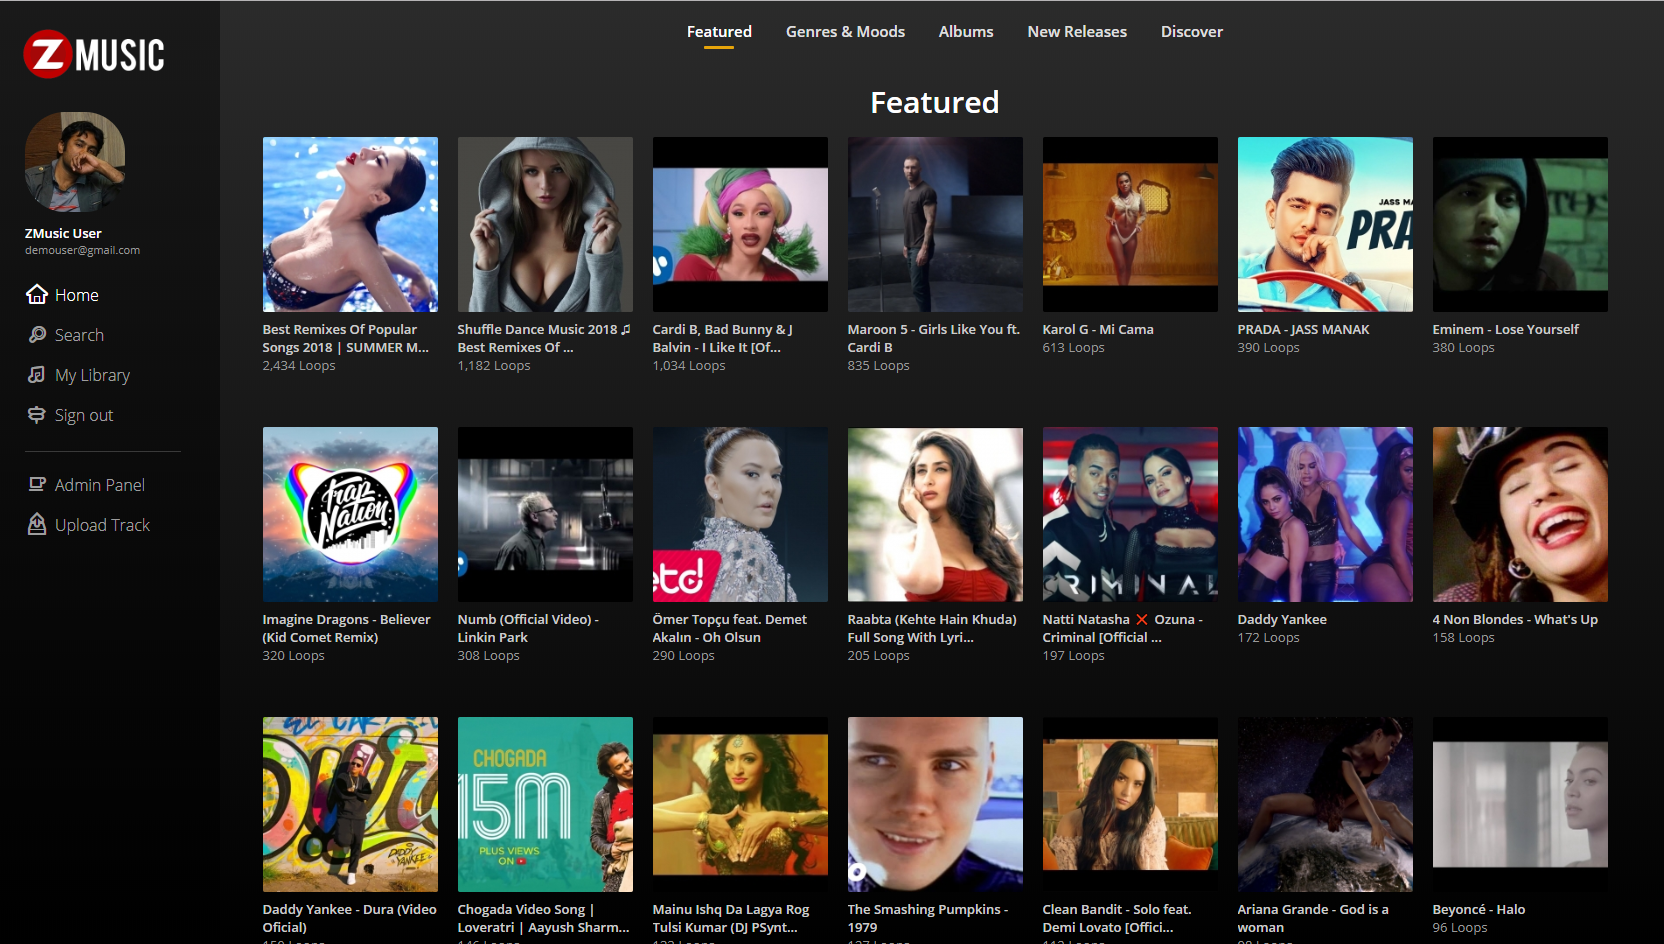Open Shuffle Dance Music 2018 thumbnail
Image resolution: width=1664 pixels, height=944 pixels.
[x=545, y=224]
